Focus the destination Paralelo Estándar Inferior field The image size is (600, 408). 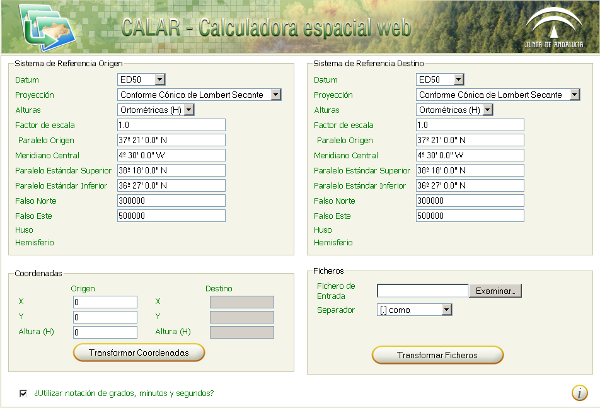470,186
